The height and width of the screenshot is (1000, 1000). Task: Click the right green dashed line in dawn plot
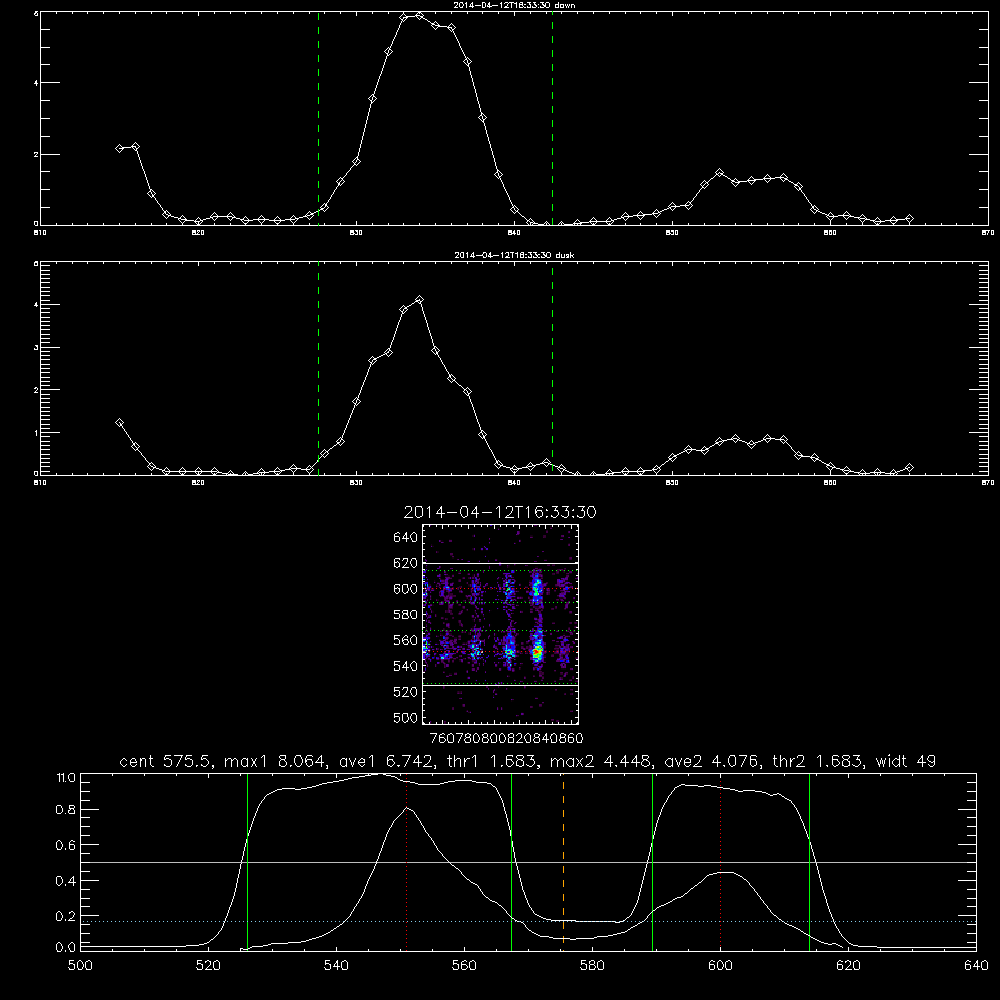(552, 118)
